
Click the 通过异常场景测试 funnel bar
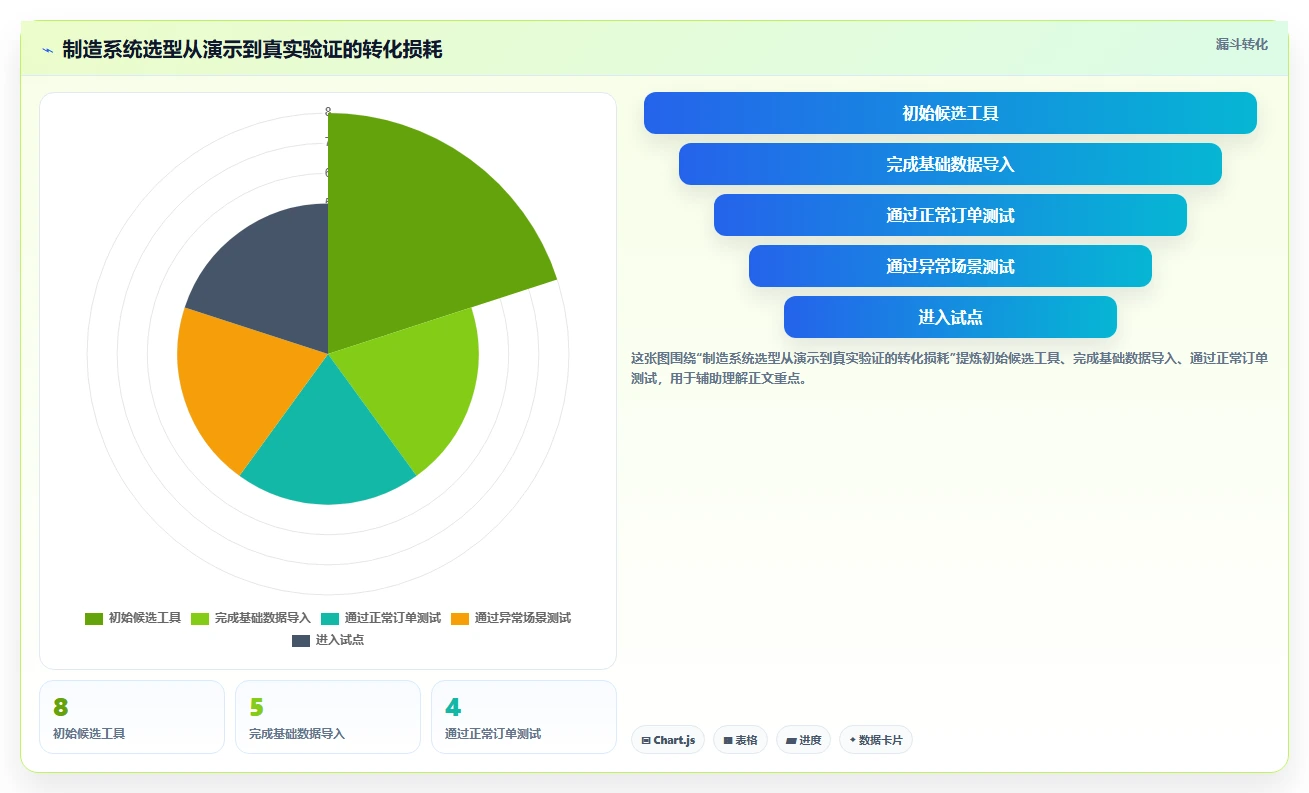950,266
